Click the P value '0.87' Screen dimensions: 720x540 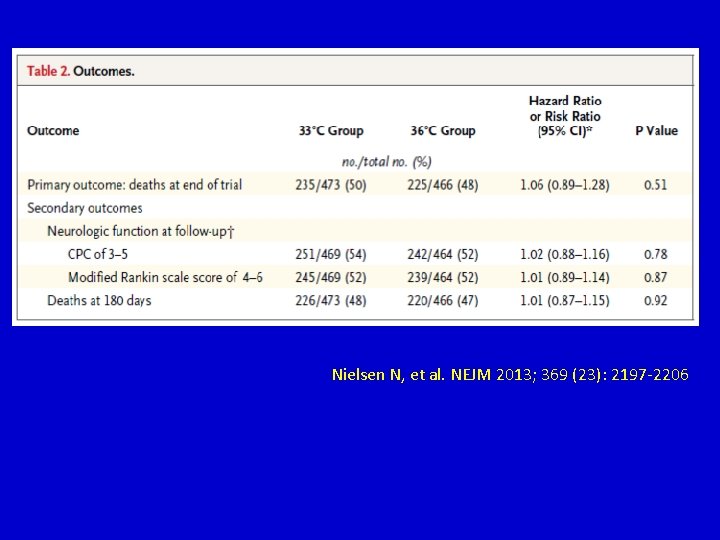click(x=655, y=277)
